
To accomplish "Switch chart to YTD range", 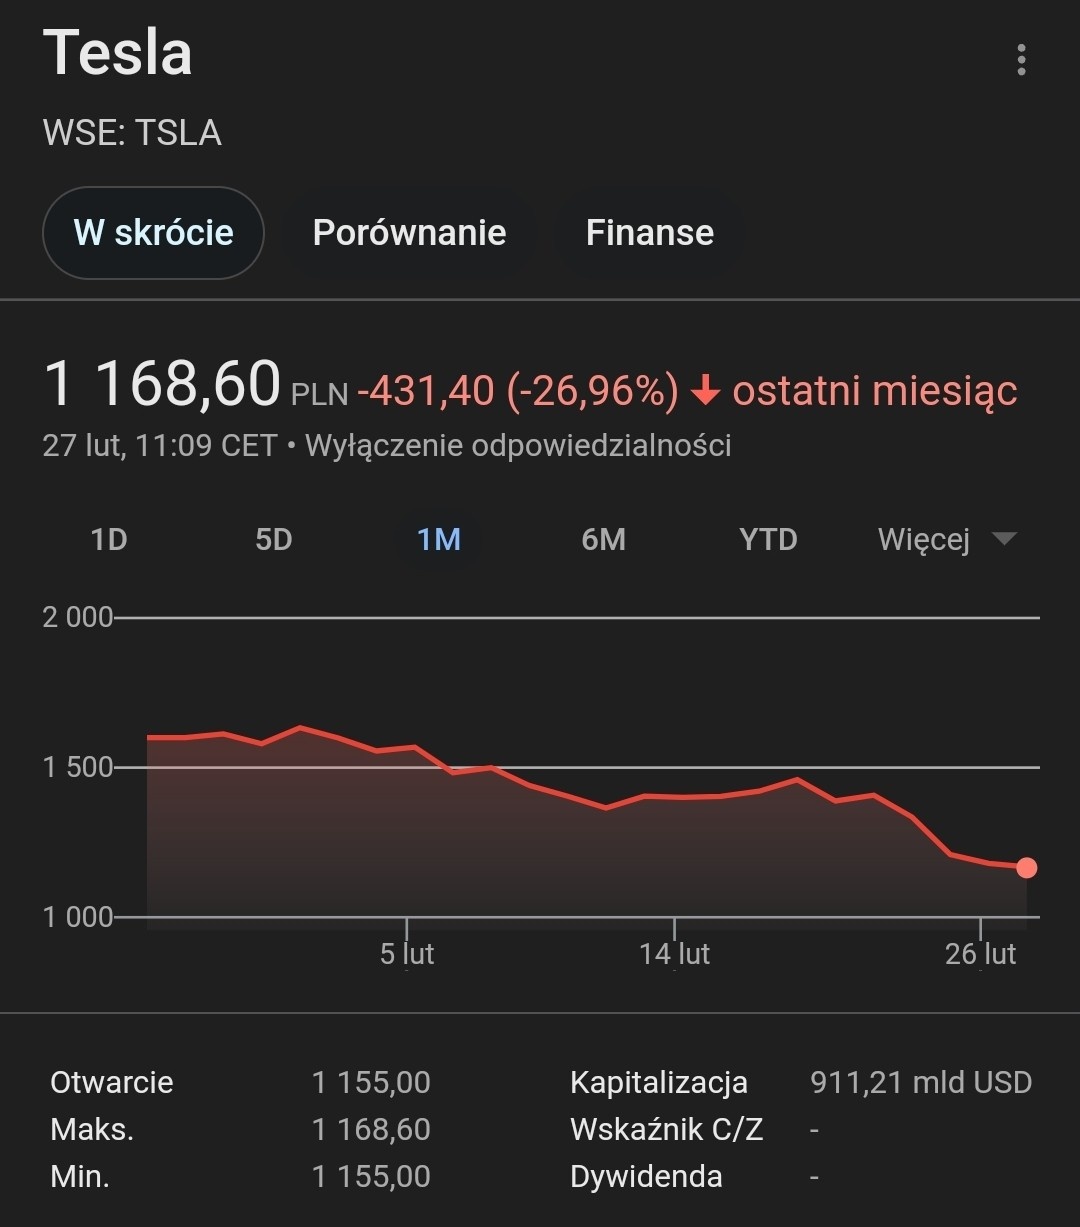I will coord(768,540).
